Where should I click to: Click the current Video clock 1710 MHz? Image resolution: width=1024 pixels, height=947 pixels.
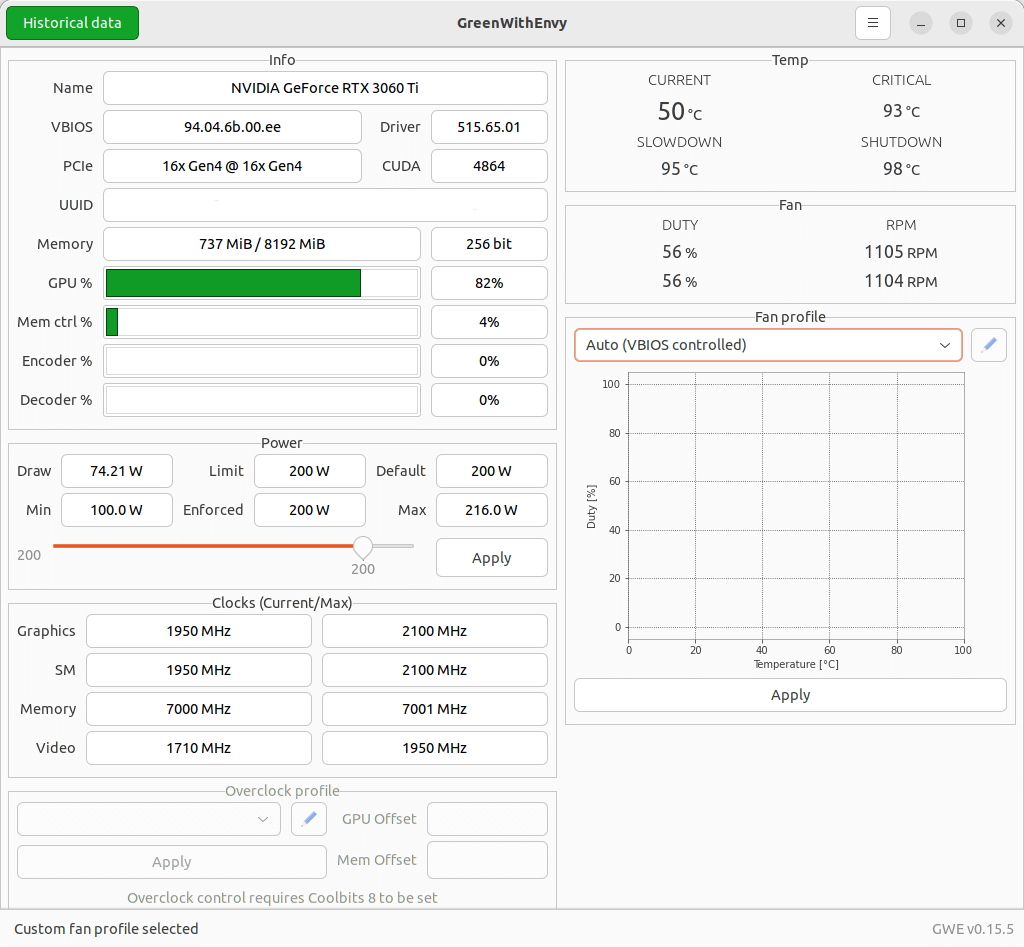[199, 748]
